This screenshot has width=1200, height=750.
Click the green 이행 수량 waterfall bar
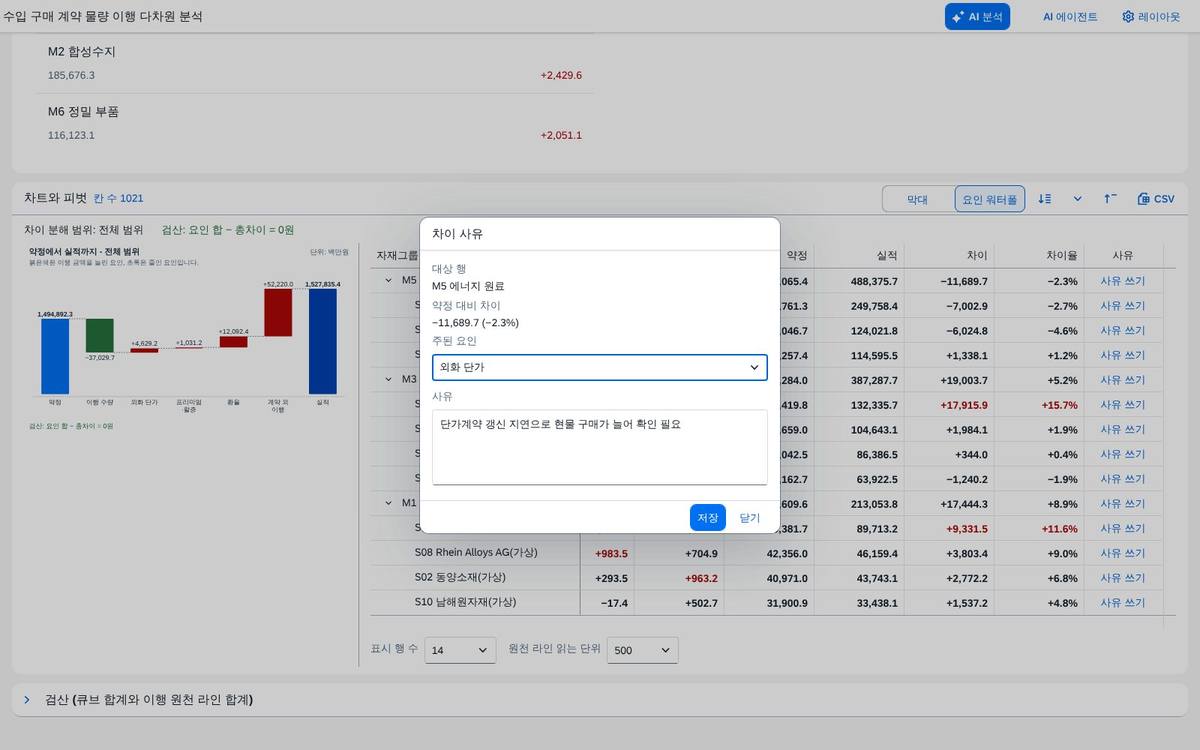(x=100, y=336)
